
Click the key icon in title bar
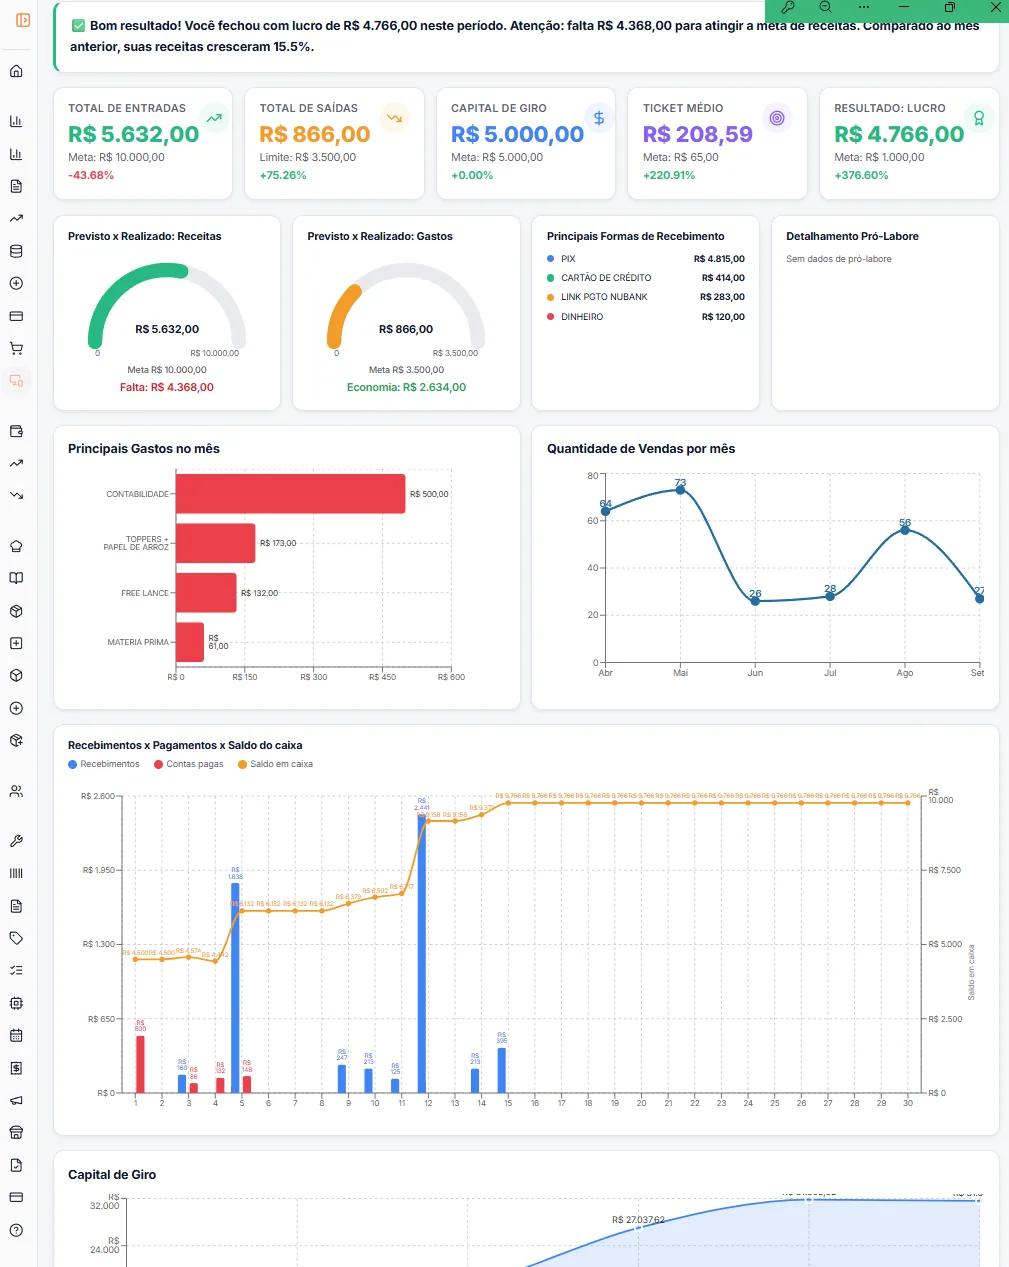point(788,7)
